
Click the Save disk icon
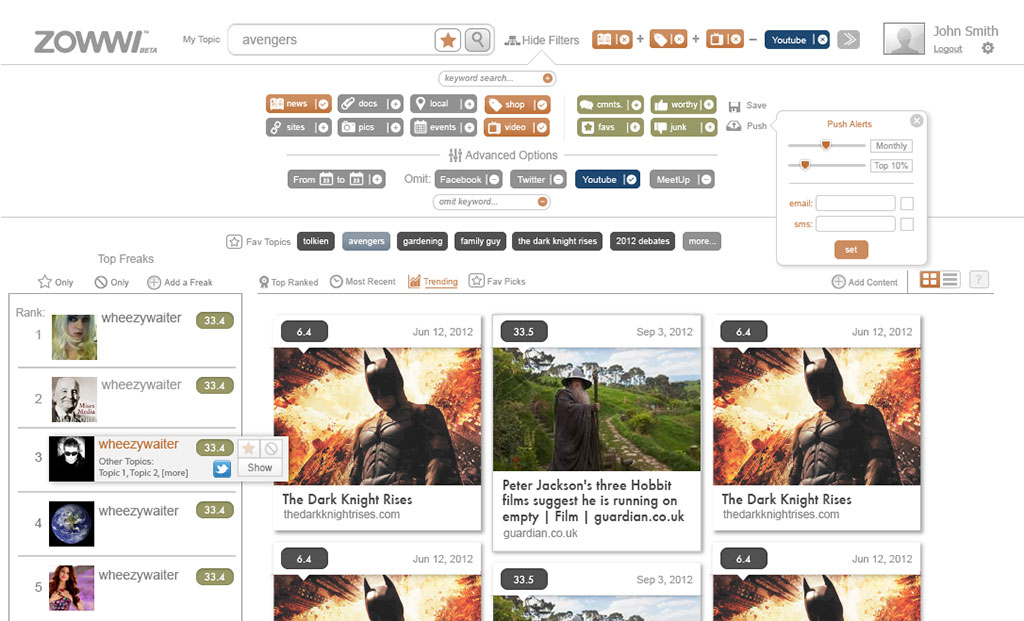735,106
